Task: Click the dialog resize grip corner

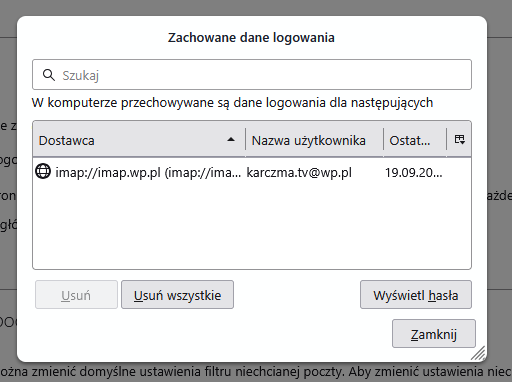Action: click(478, 353)
